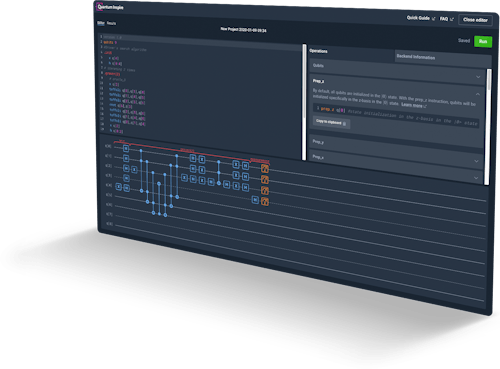Click the measurement icon on the q[2] wire
Screen dimensions: 500x369
[x=265, y=190]
